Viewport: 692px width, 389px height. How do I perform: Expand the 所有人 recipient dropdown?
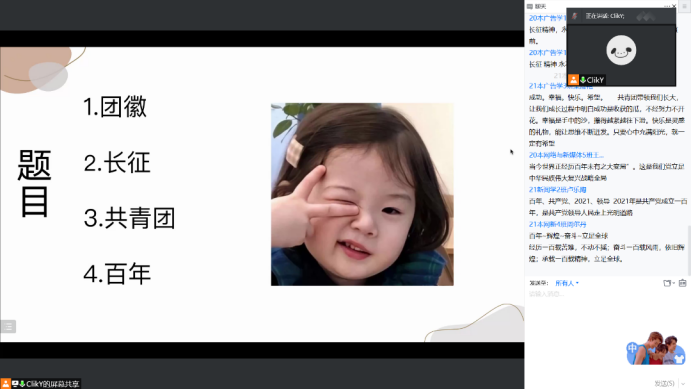[x=567, y=283]
